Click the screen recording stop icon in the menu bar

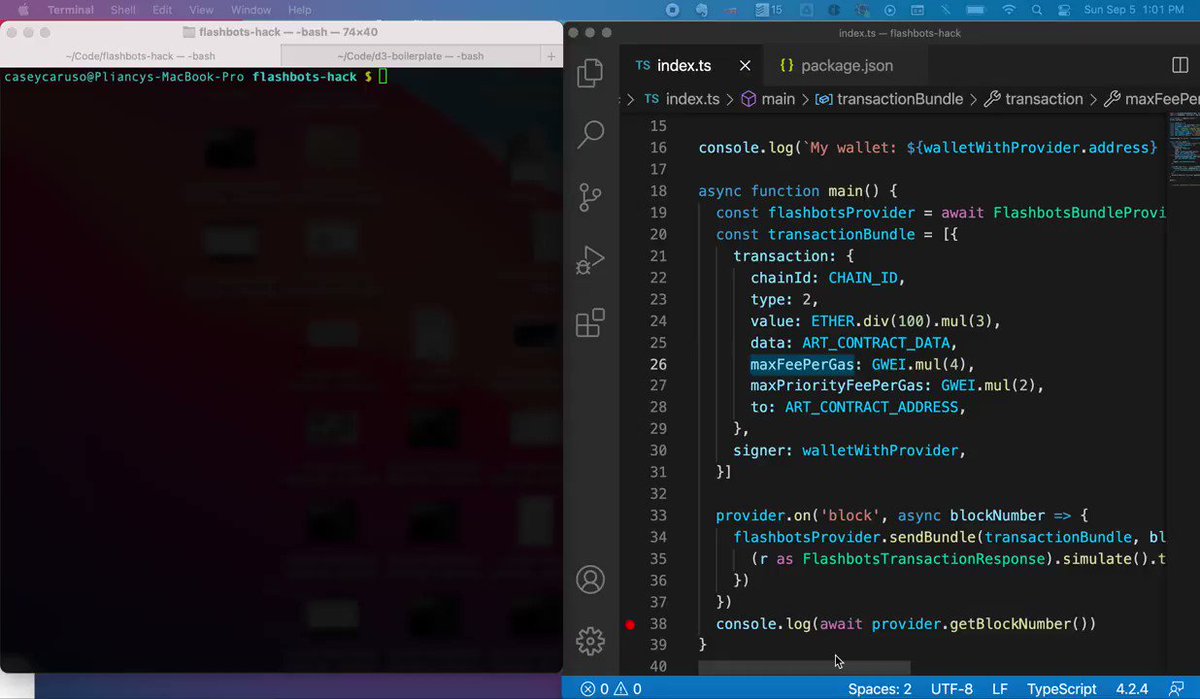coord(673,10)
